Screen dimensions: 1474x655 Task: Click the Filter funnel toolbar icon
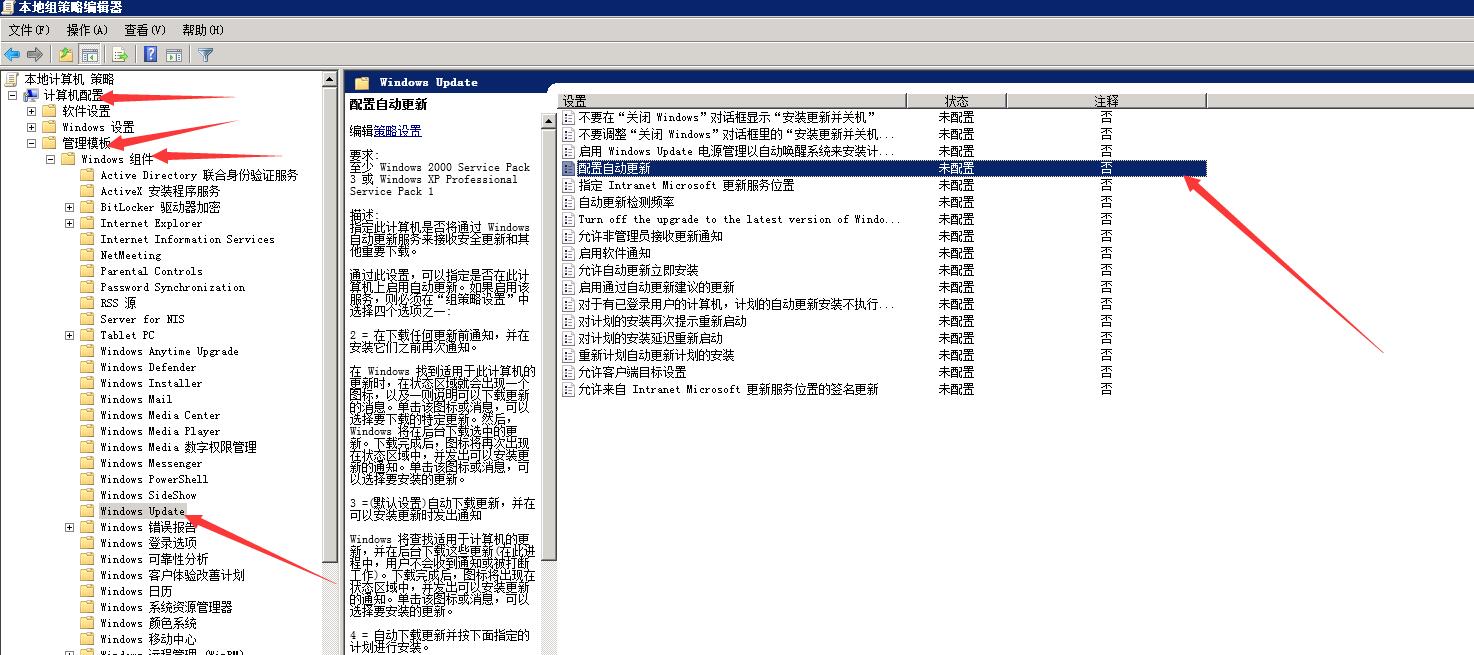point(205,54)
